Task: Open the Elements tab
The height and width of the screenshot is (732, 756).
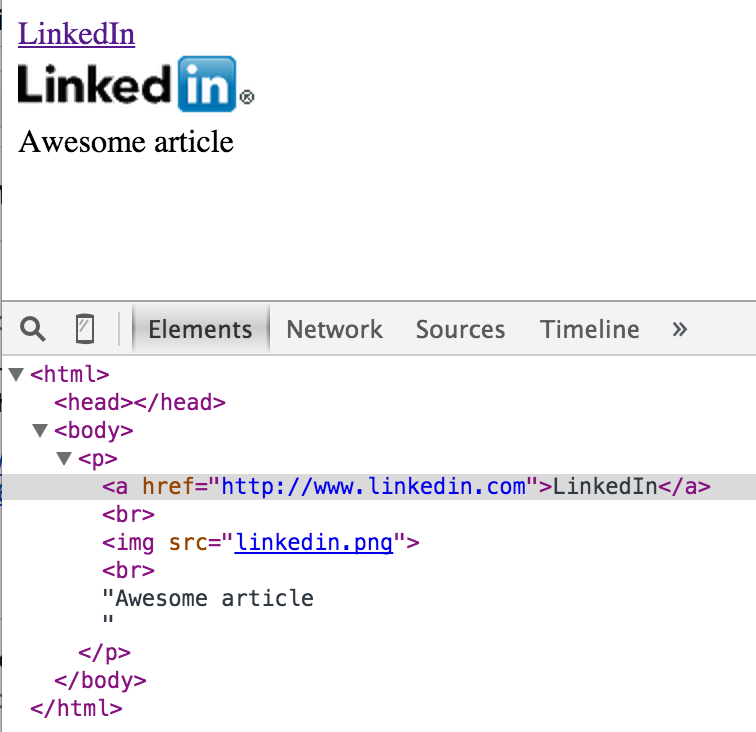Action: pos(200,329)
